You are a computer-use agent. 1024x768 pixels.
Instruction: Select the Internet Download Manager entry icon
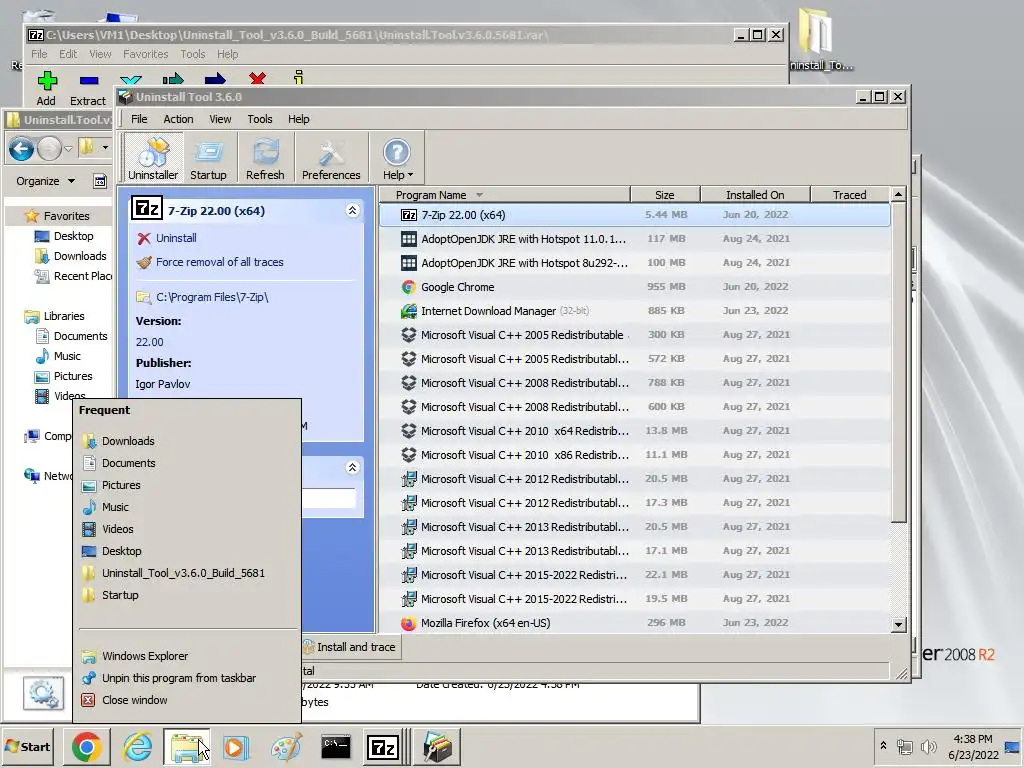[409, 311]
